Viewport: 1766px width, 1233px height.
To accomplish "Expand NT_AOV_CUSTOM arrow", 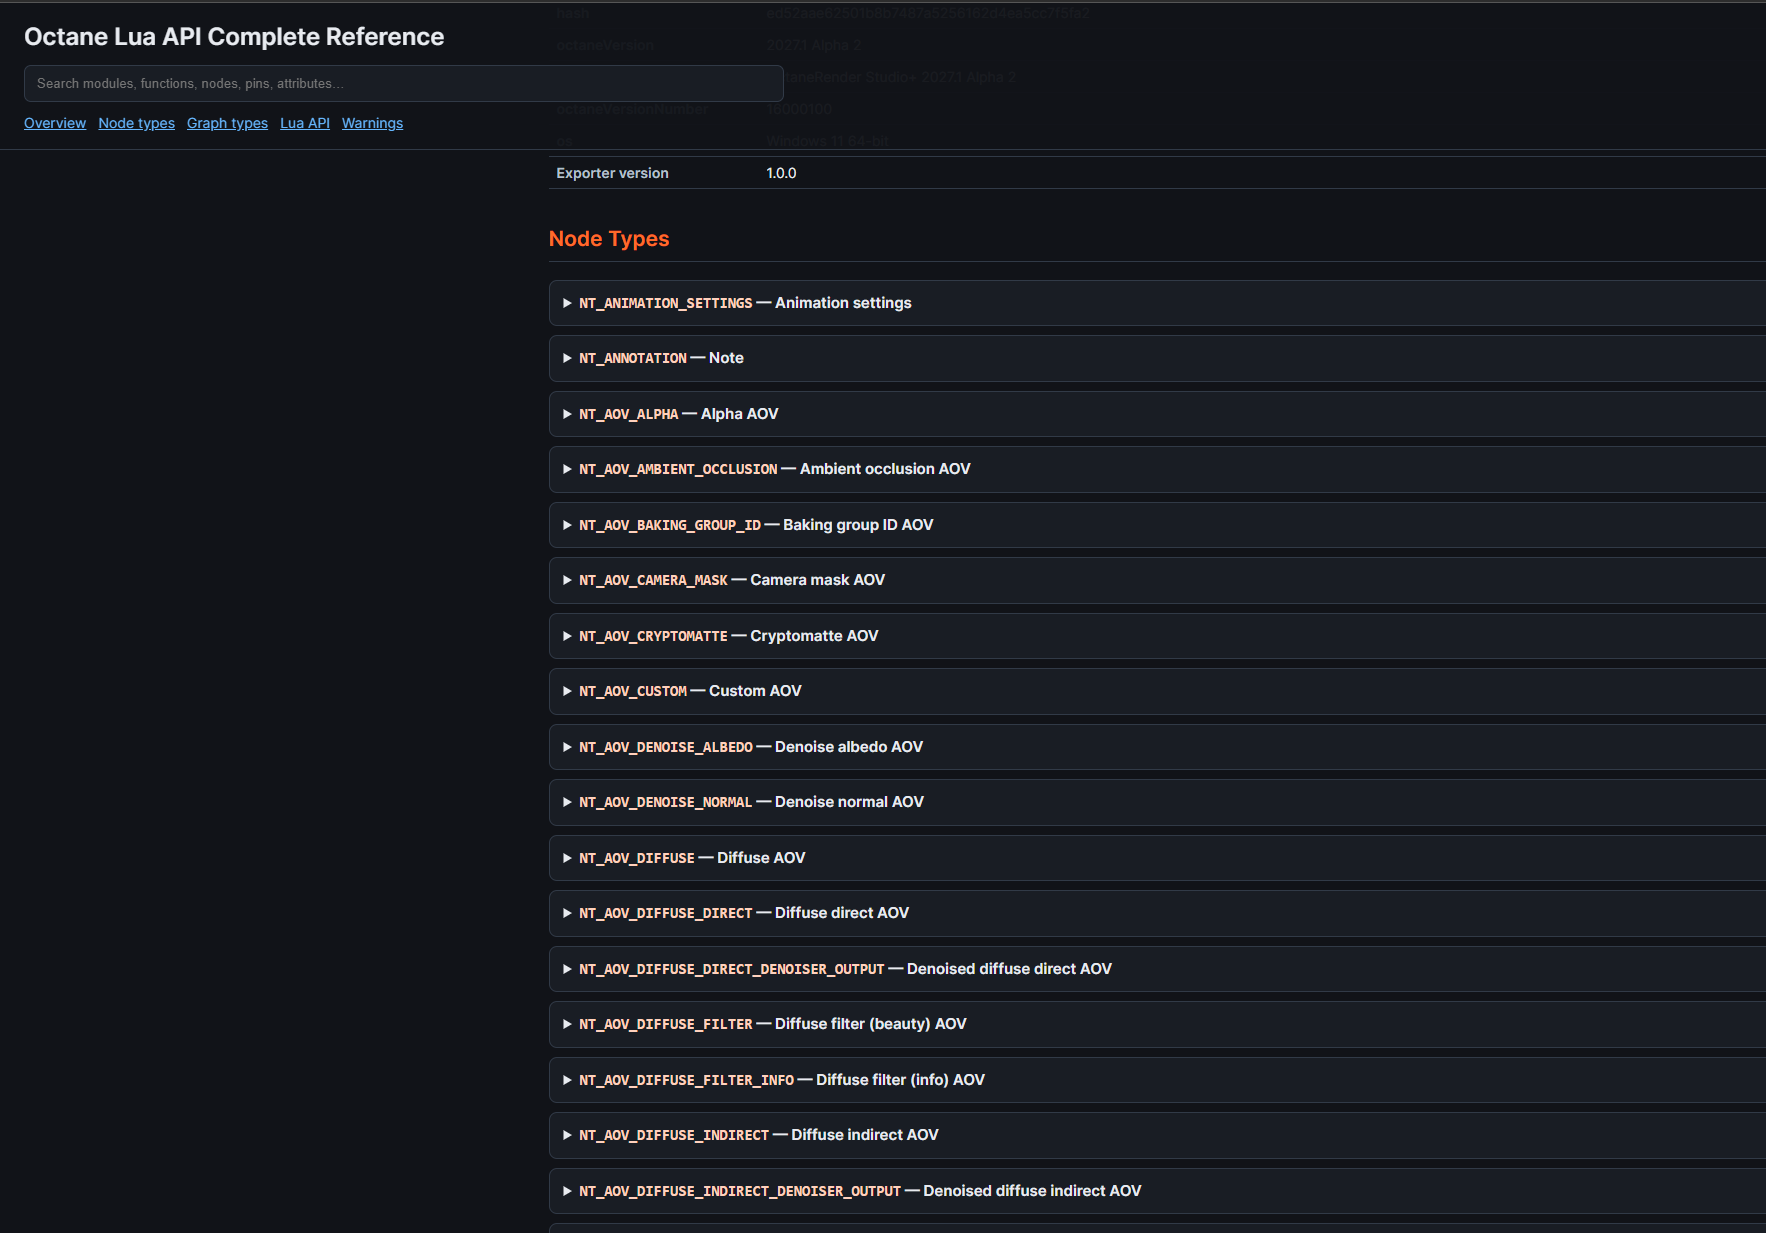I will coord(567,691).
